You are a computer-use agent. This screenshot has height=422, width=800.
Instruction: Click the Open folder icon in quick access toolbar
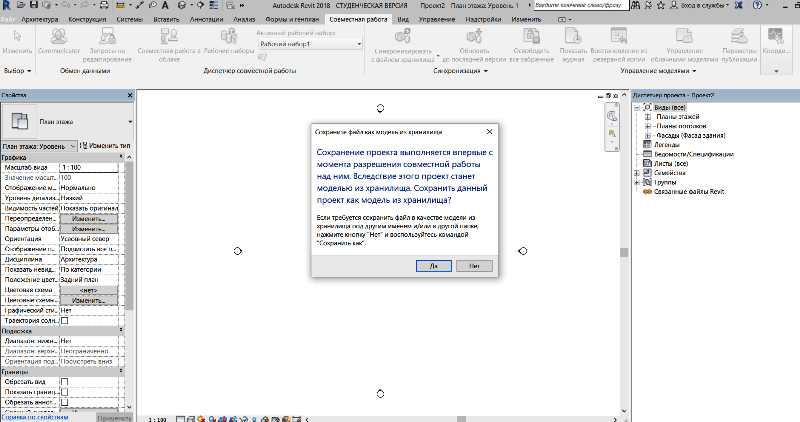[x=21, y=5]
